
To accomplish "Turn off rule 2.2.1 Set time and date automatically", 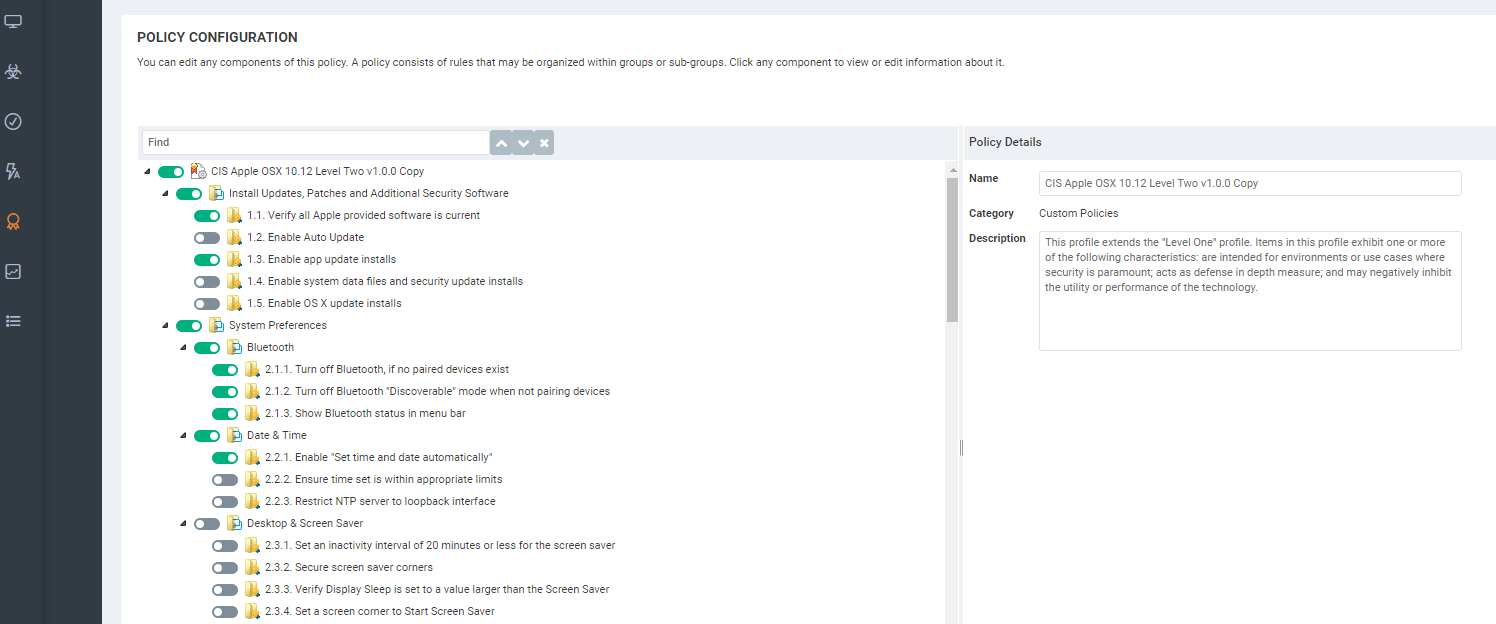I will click(225, 458).
